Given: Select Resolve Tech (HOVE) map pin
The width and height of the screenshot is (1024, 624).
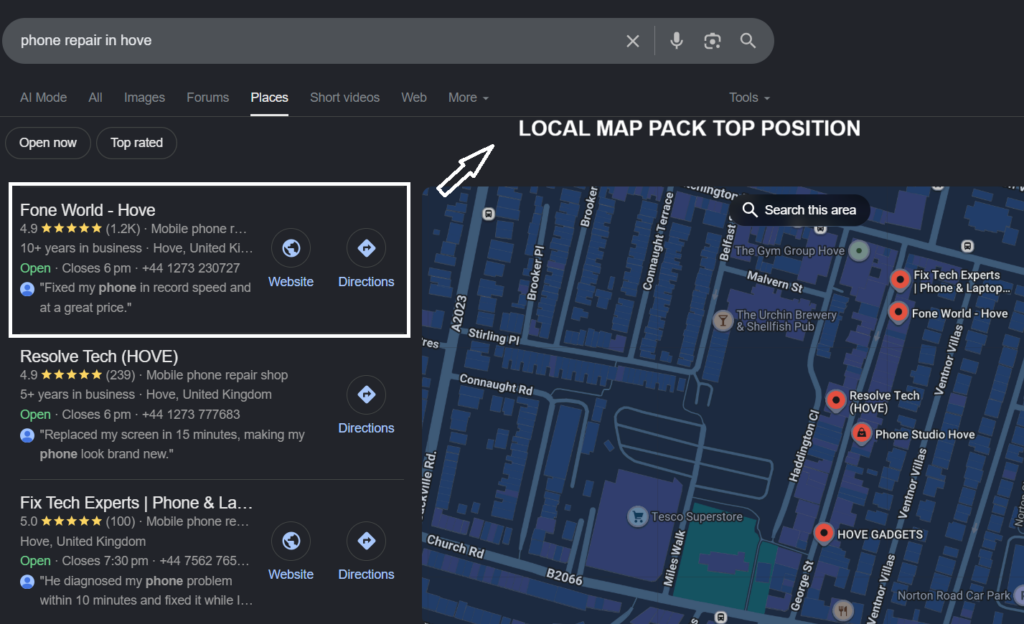Looking at the screenshot, I should coord(836,399).
